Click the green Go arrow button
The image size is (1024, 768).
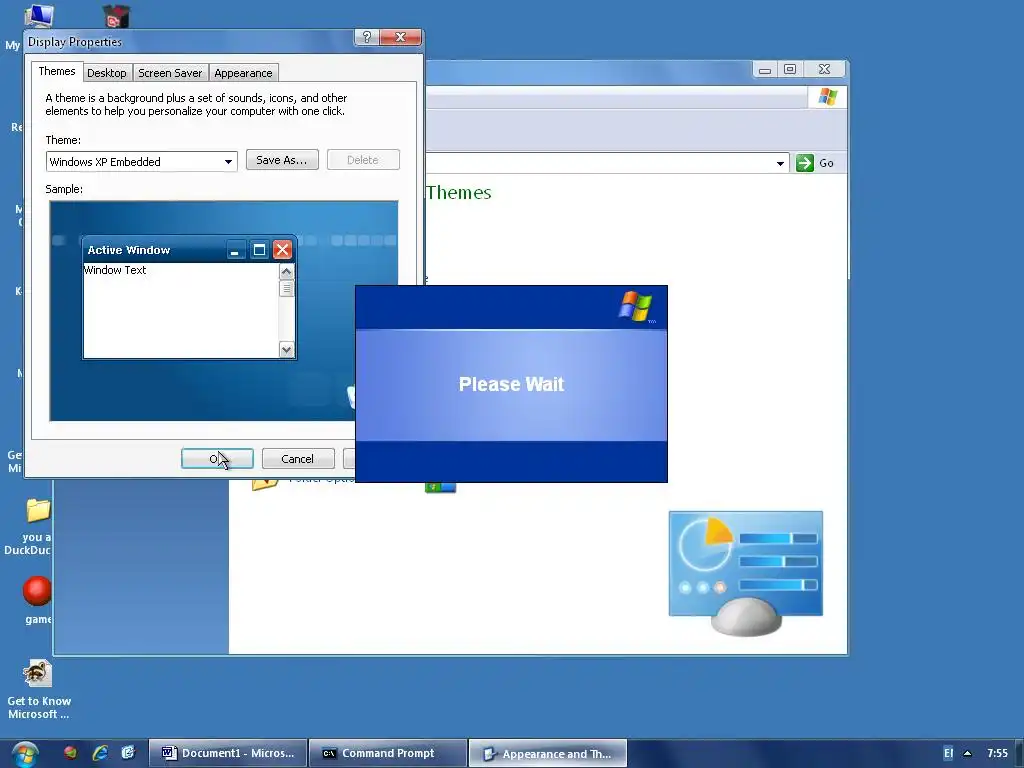pyautogui.click(x=805, y=163)
